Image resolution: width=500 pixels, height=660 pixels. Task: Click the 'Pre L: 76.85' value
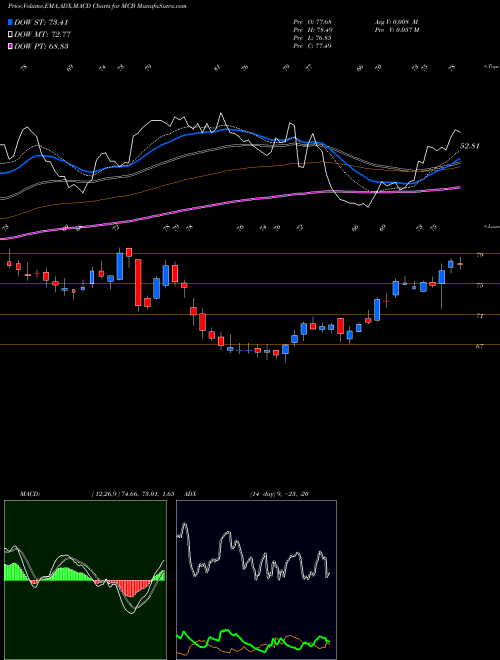(313, 38)
